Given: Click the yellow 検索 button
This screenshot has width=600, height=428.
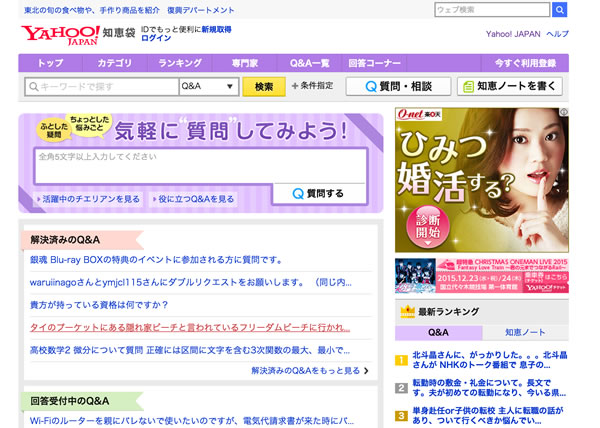Looking at the screenshot, I should coord(264,86).
